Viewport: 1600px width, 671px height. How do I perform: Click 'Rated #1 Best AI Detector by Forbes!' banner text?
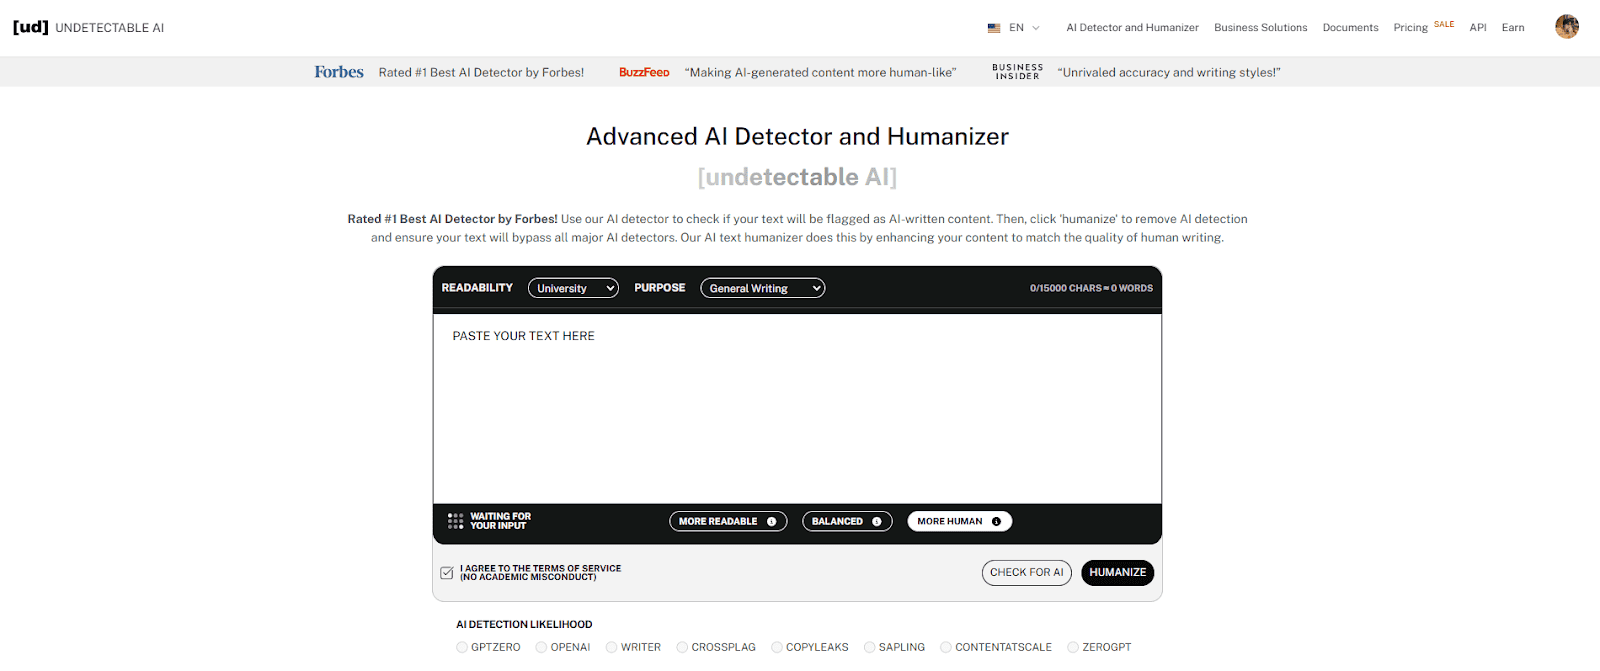coord(481,72)
